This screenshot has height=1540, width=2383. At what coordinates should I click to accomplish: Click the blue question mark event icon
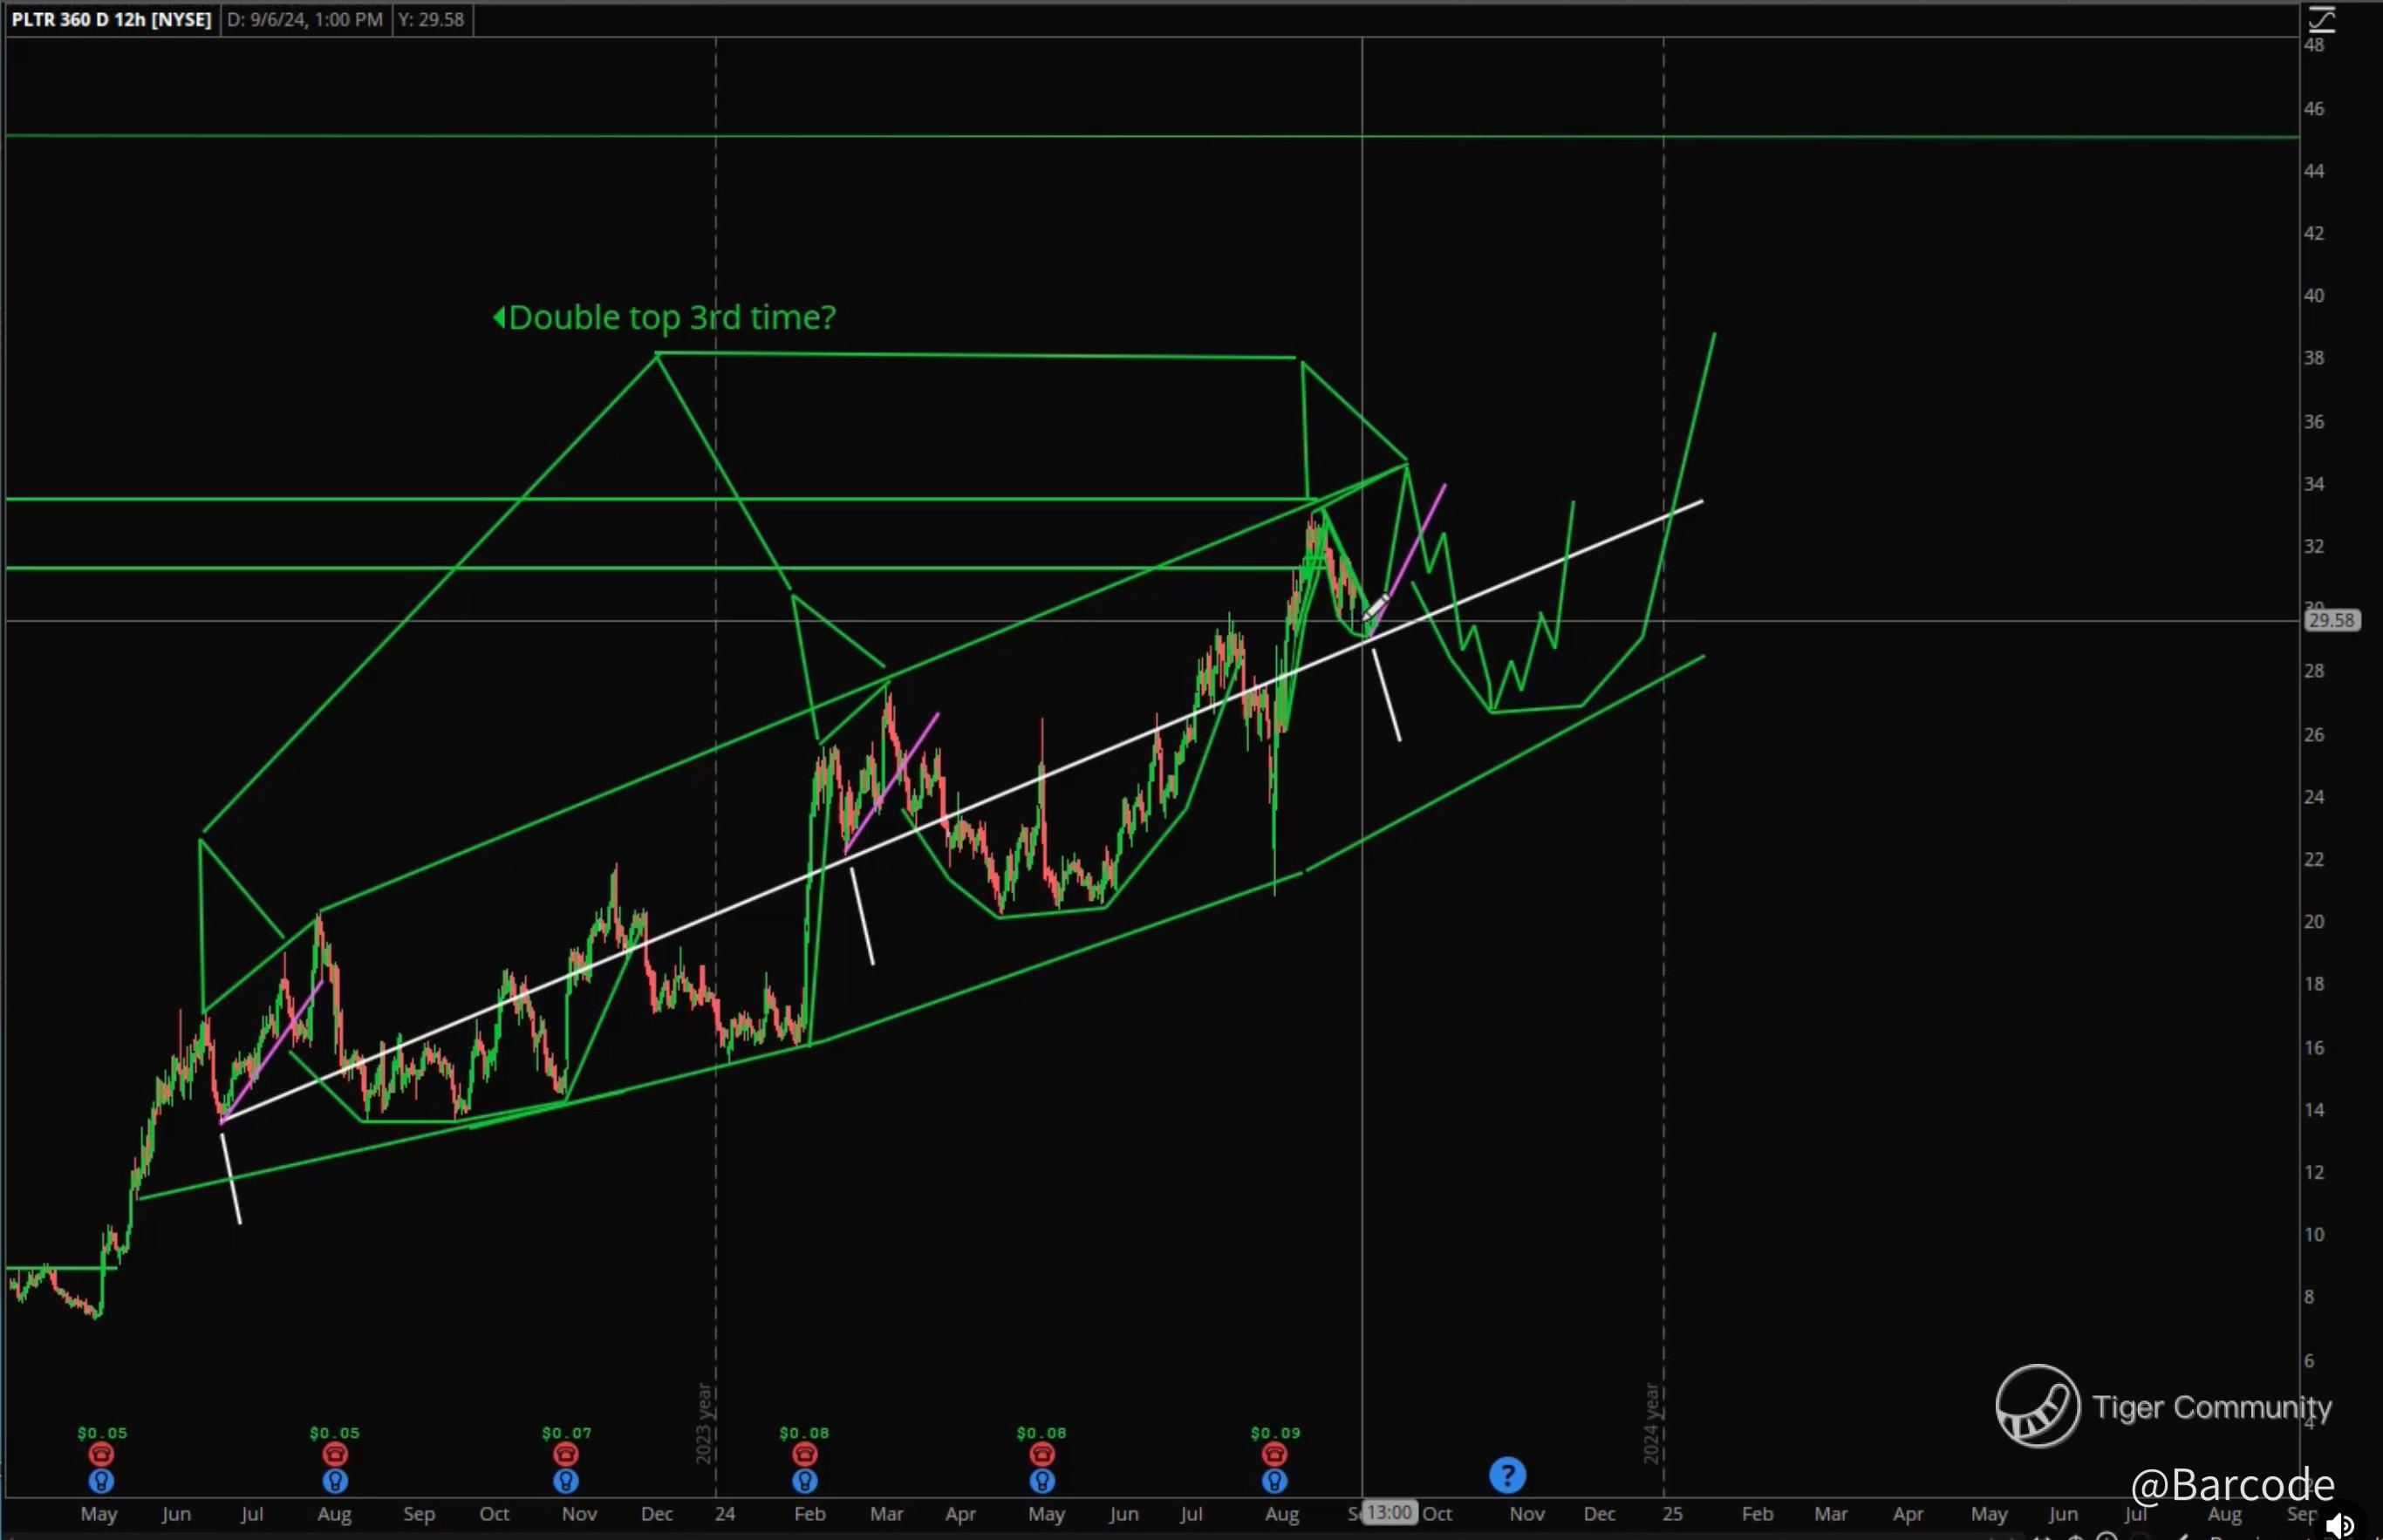1507,1475
